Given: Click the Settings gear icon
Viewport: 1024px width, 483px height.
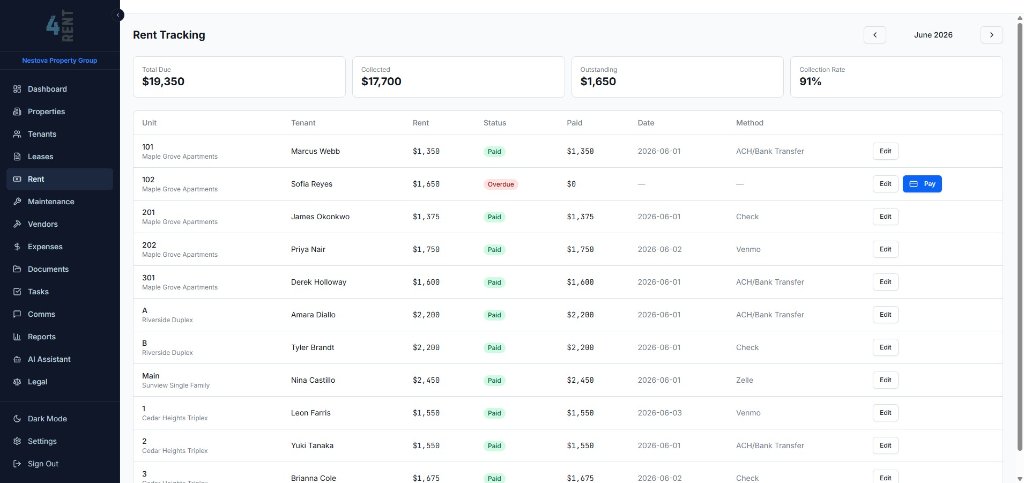Looking at the screenshot, I should pos(17,441).
